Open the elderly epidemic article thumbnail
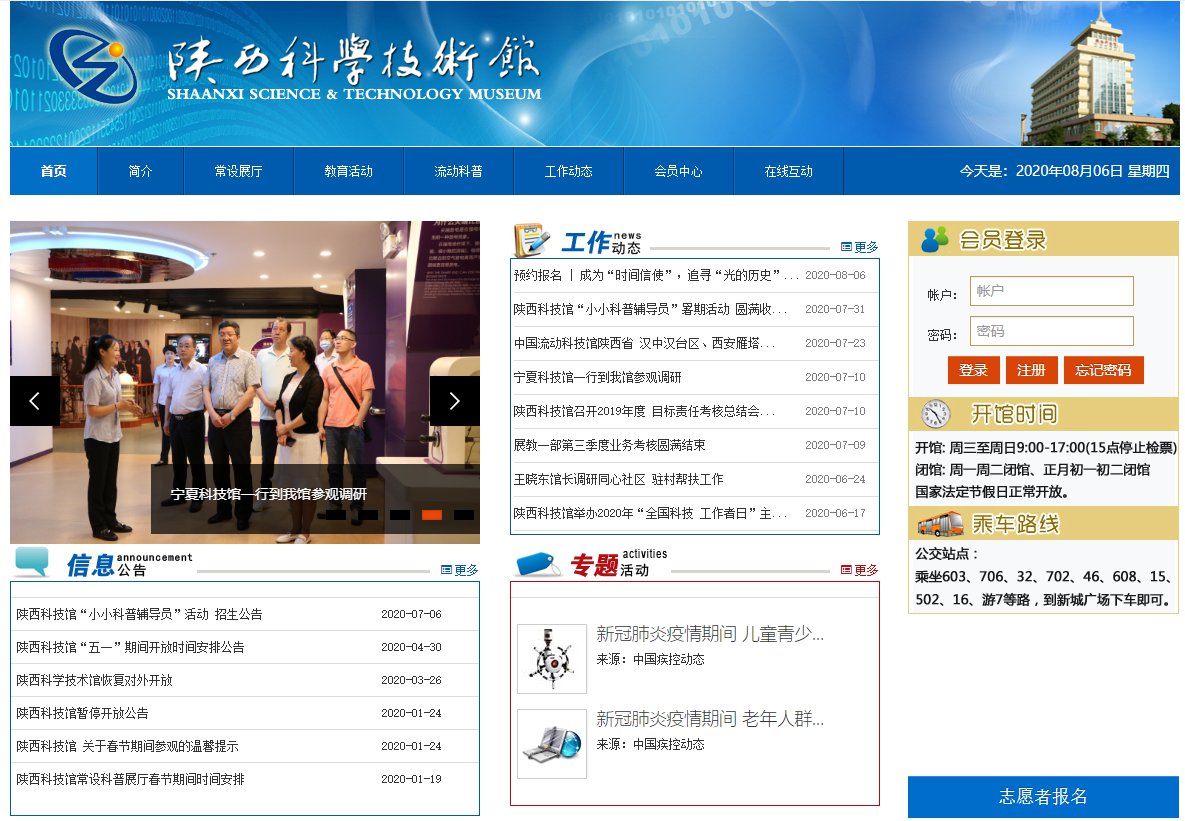This screenshot has height=821, width=1185. pos(552,744)
